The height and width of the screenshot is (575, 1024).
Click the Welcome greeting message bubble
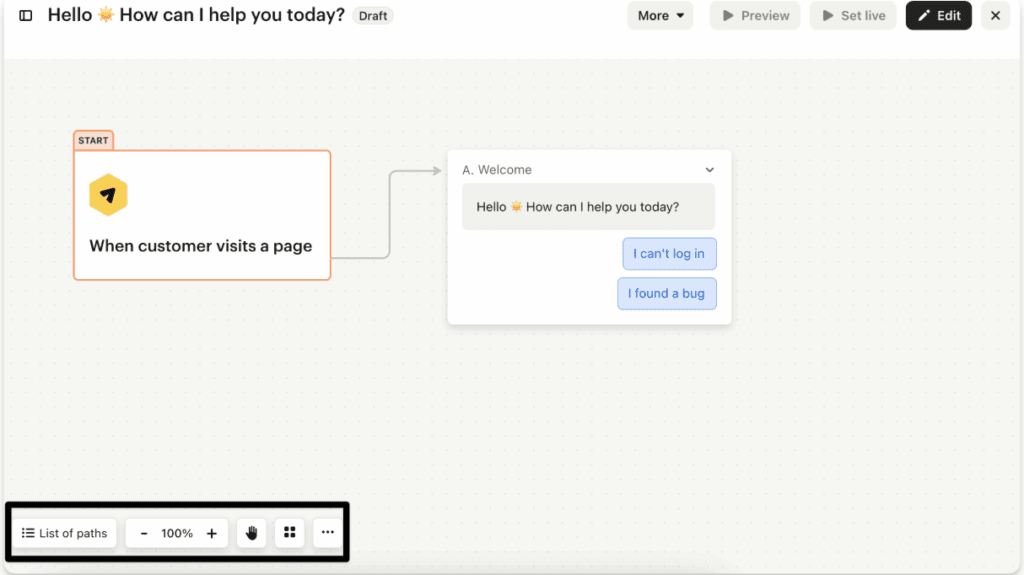pos(588,207)
